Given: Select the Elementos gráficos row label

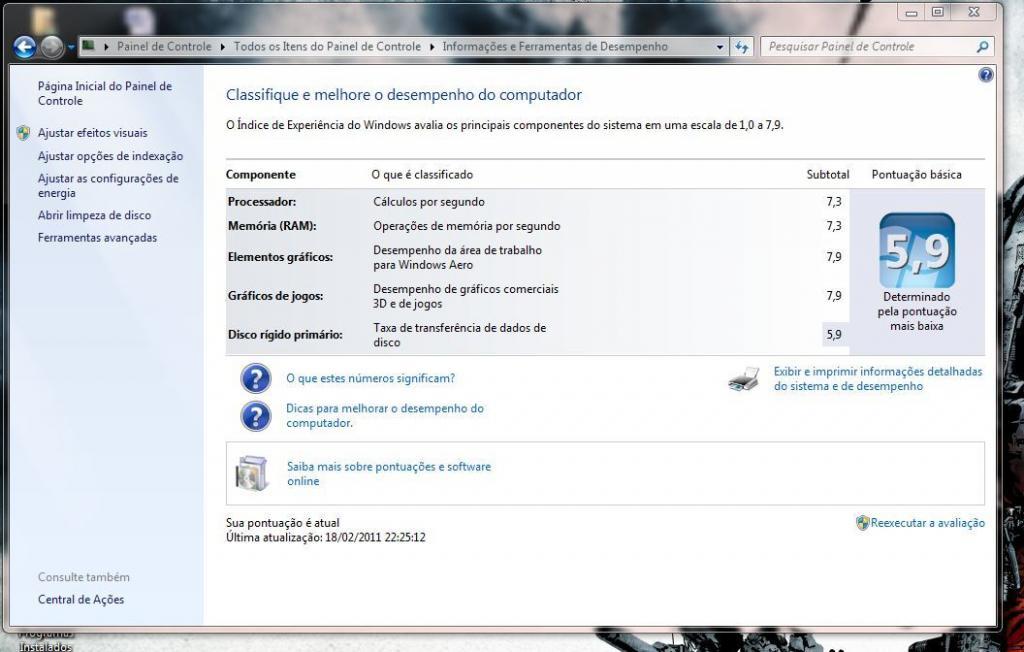Looking at the screenshot, I should (x=280, y=257).
